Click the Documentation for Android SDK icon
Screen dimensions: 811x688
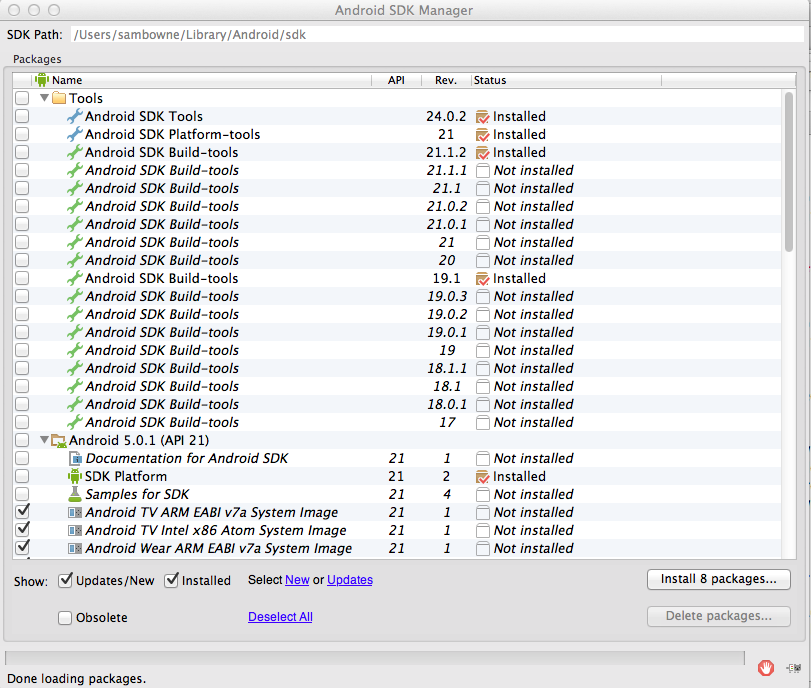pos(74,459)
